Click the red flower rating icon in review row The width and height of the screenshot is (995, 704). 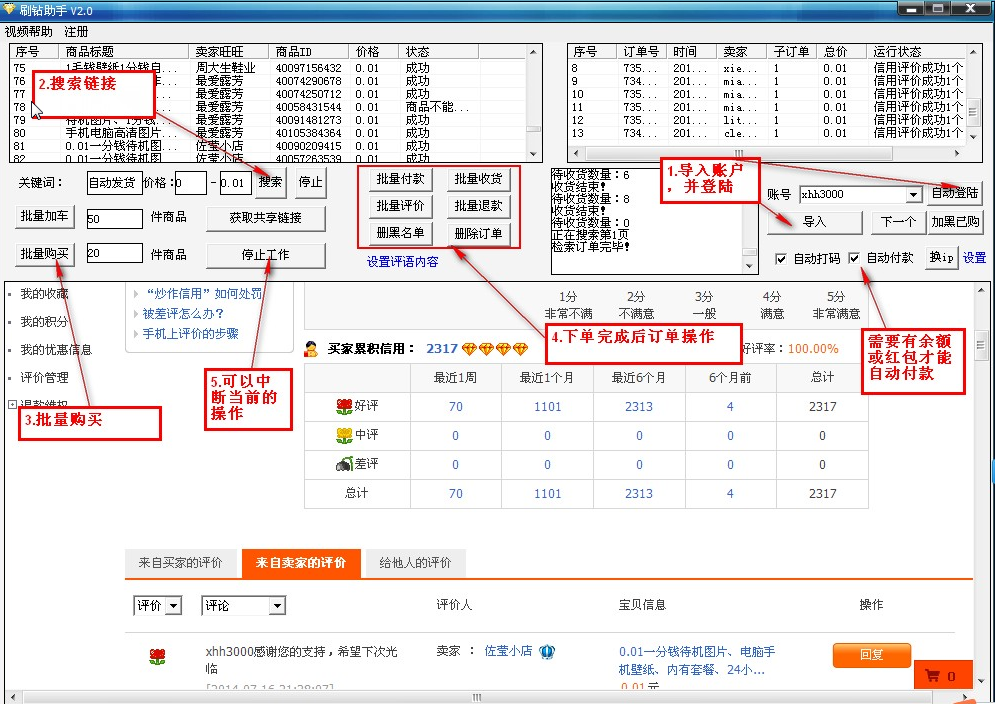tap(157, 656)
